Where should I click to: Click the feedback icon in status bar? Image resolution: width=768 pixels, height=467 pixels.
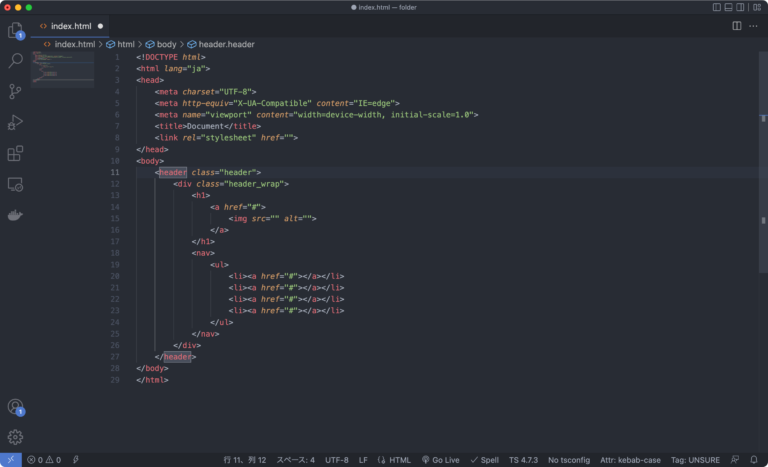coord(735,460)
